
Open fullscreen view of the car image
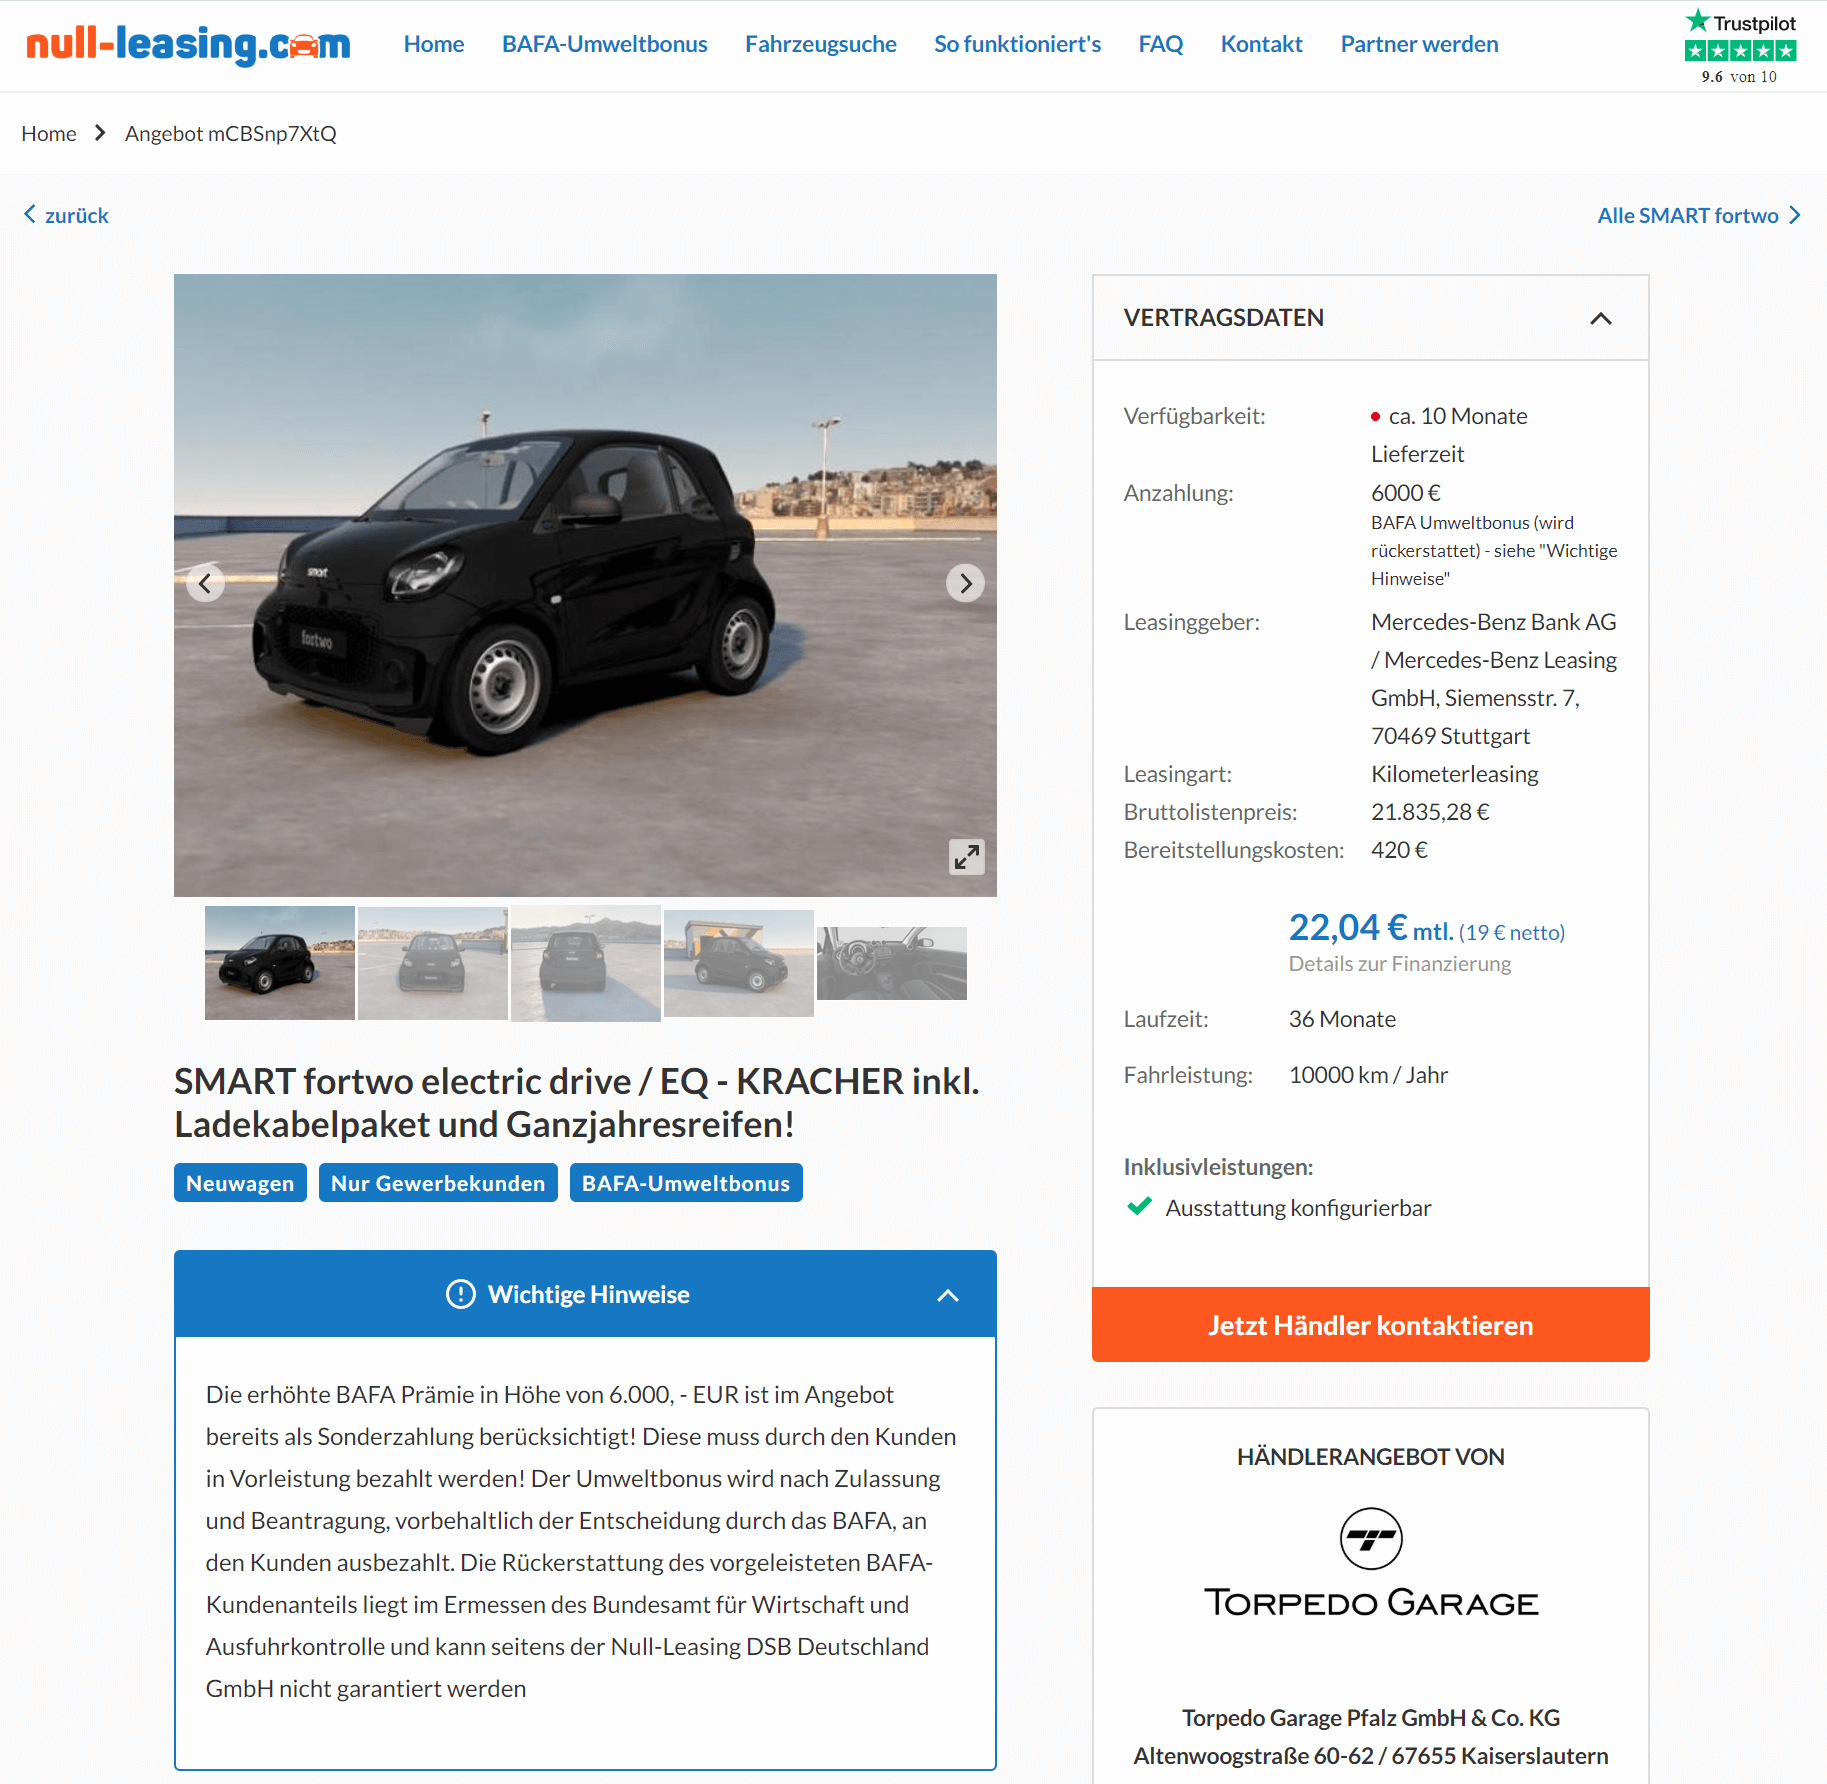(966, 856)
